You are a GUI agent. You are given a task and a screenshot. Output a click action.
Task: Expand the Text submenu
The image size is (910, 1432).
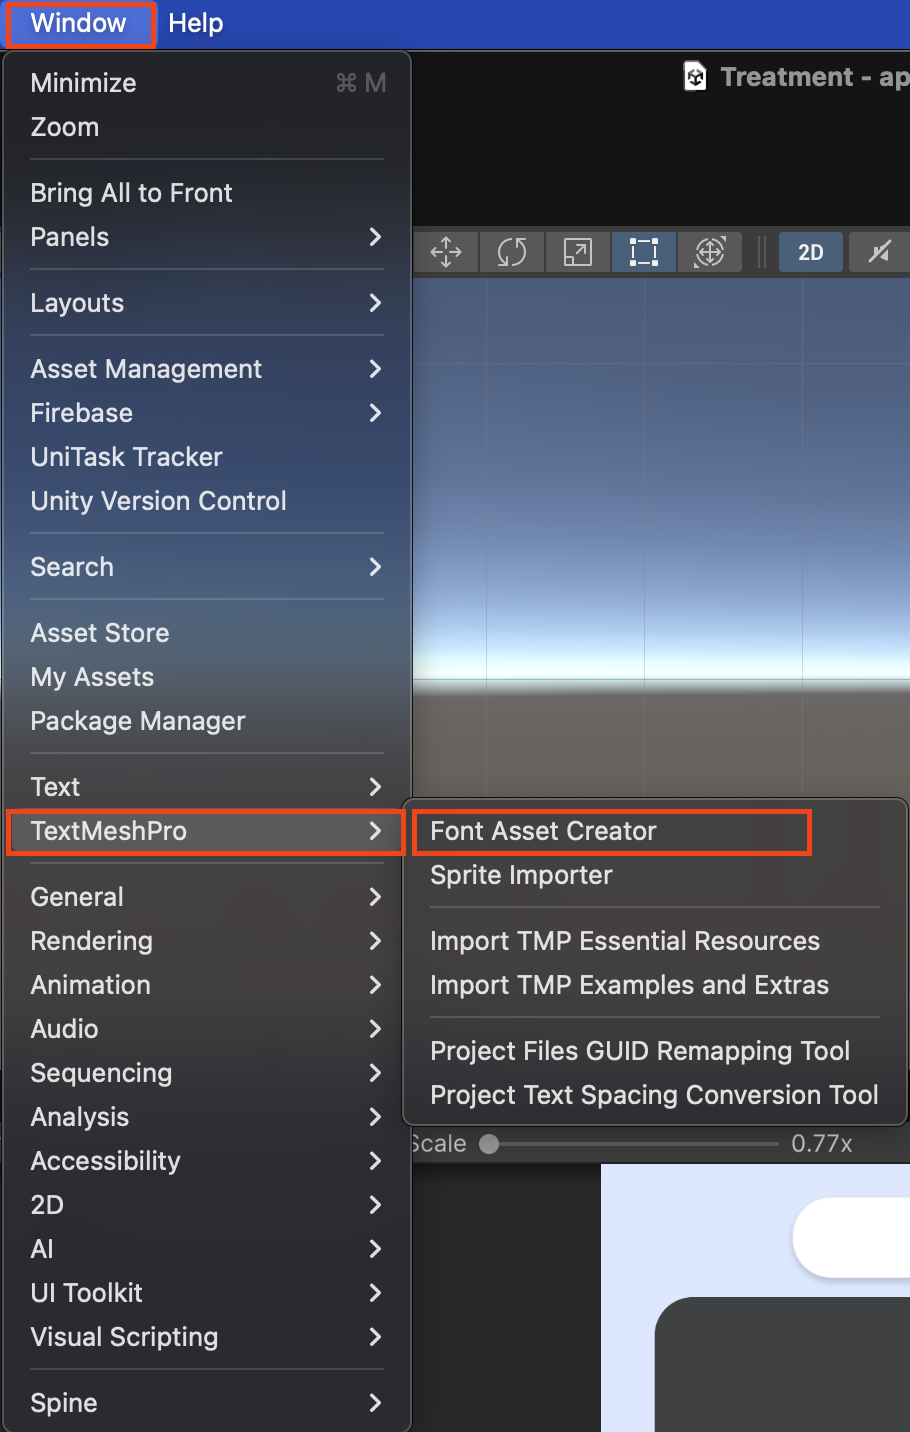207,787
